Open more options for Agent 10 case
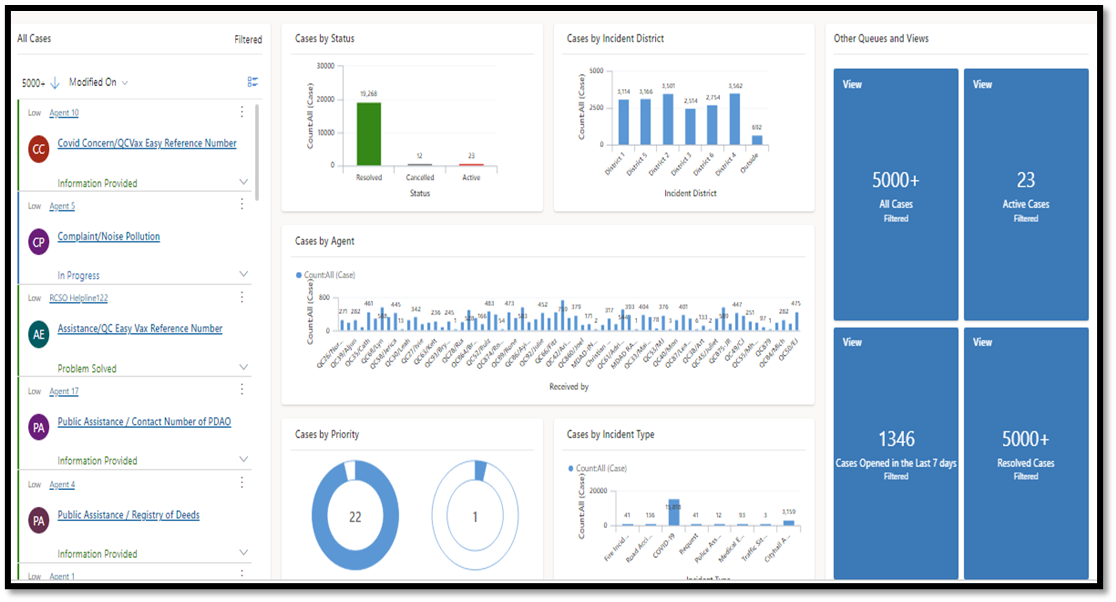The image size is (1116, 602). (242, 112)
